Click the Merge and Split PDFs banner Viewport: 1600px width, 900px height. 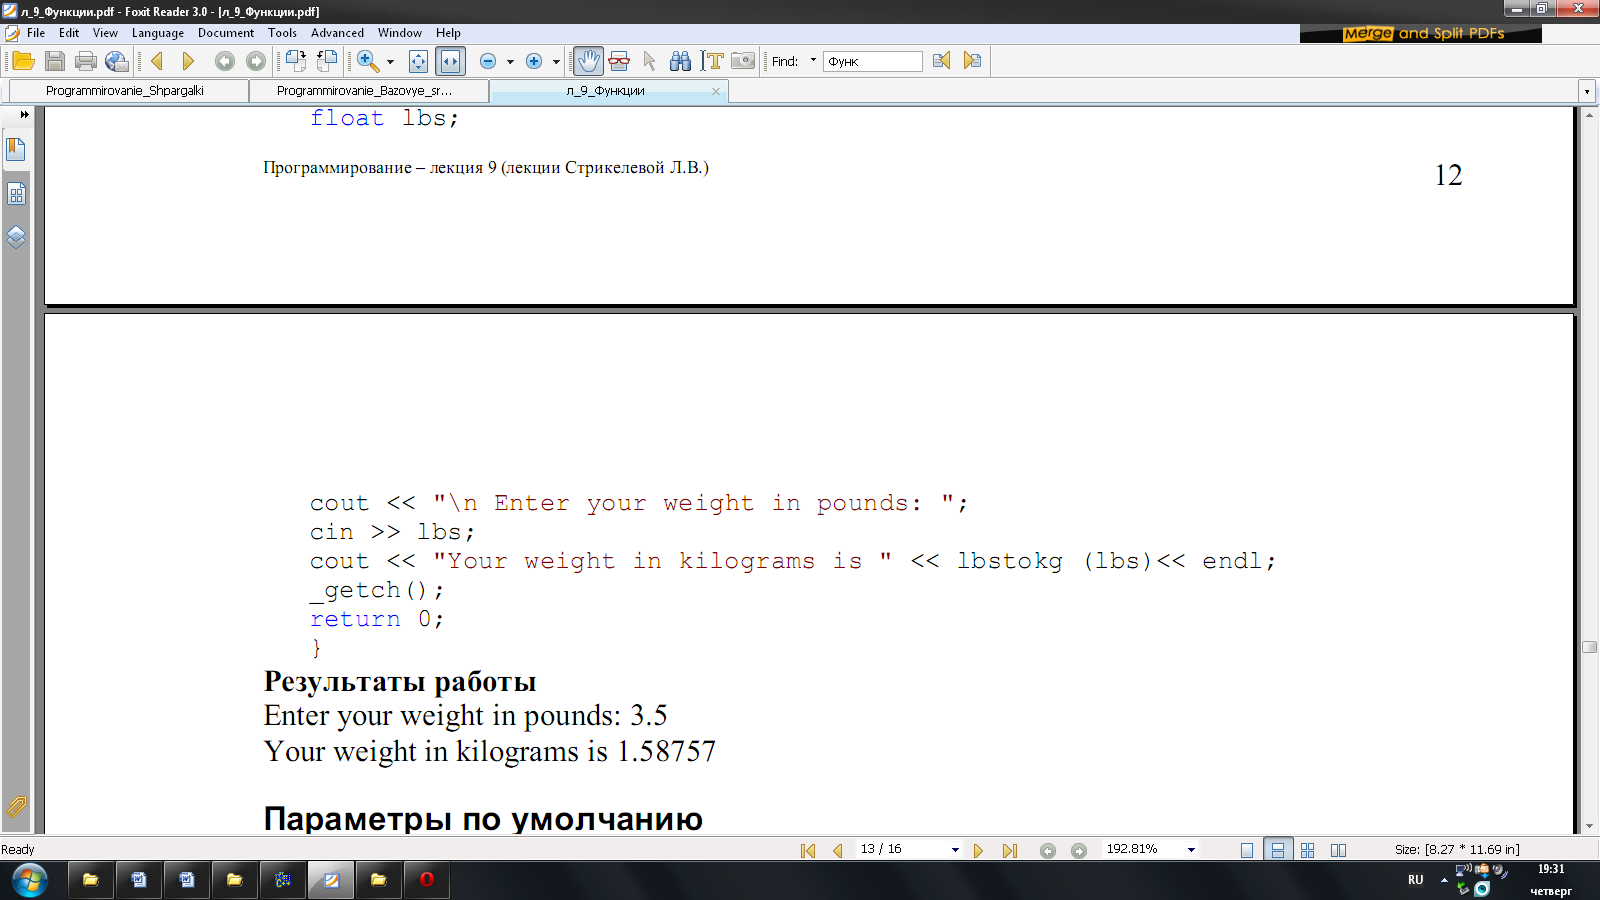pos(1421,33)
